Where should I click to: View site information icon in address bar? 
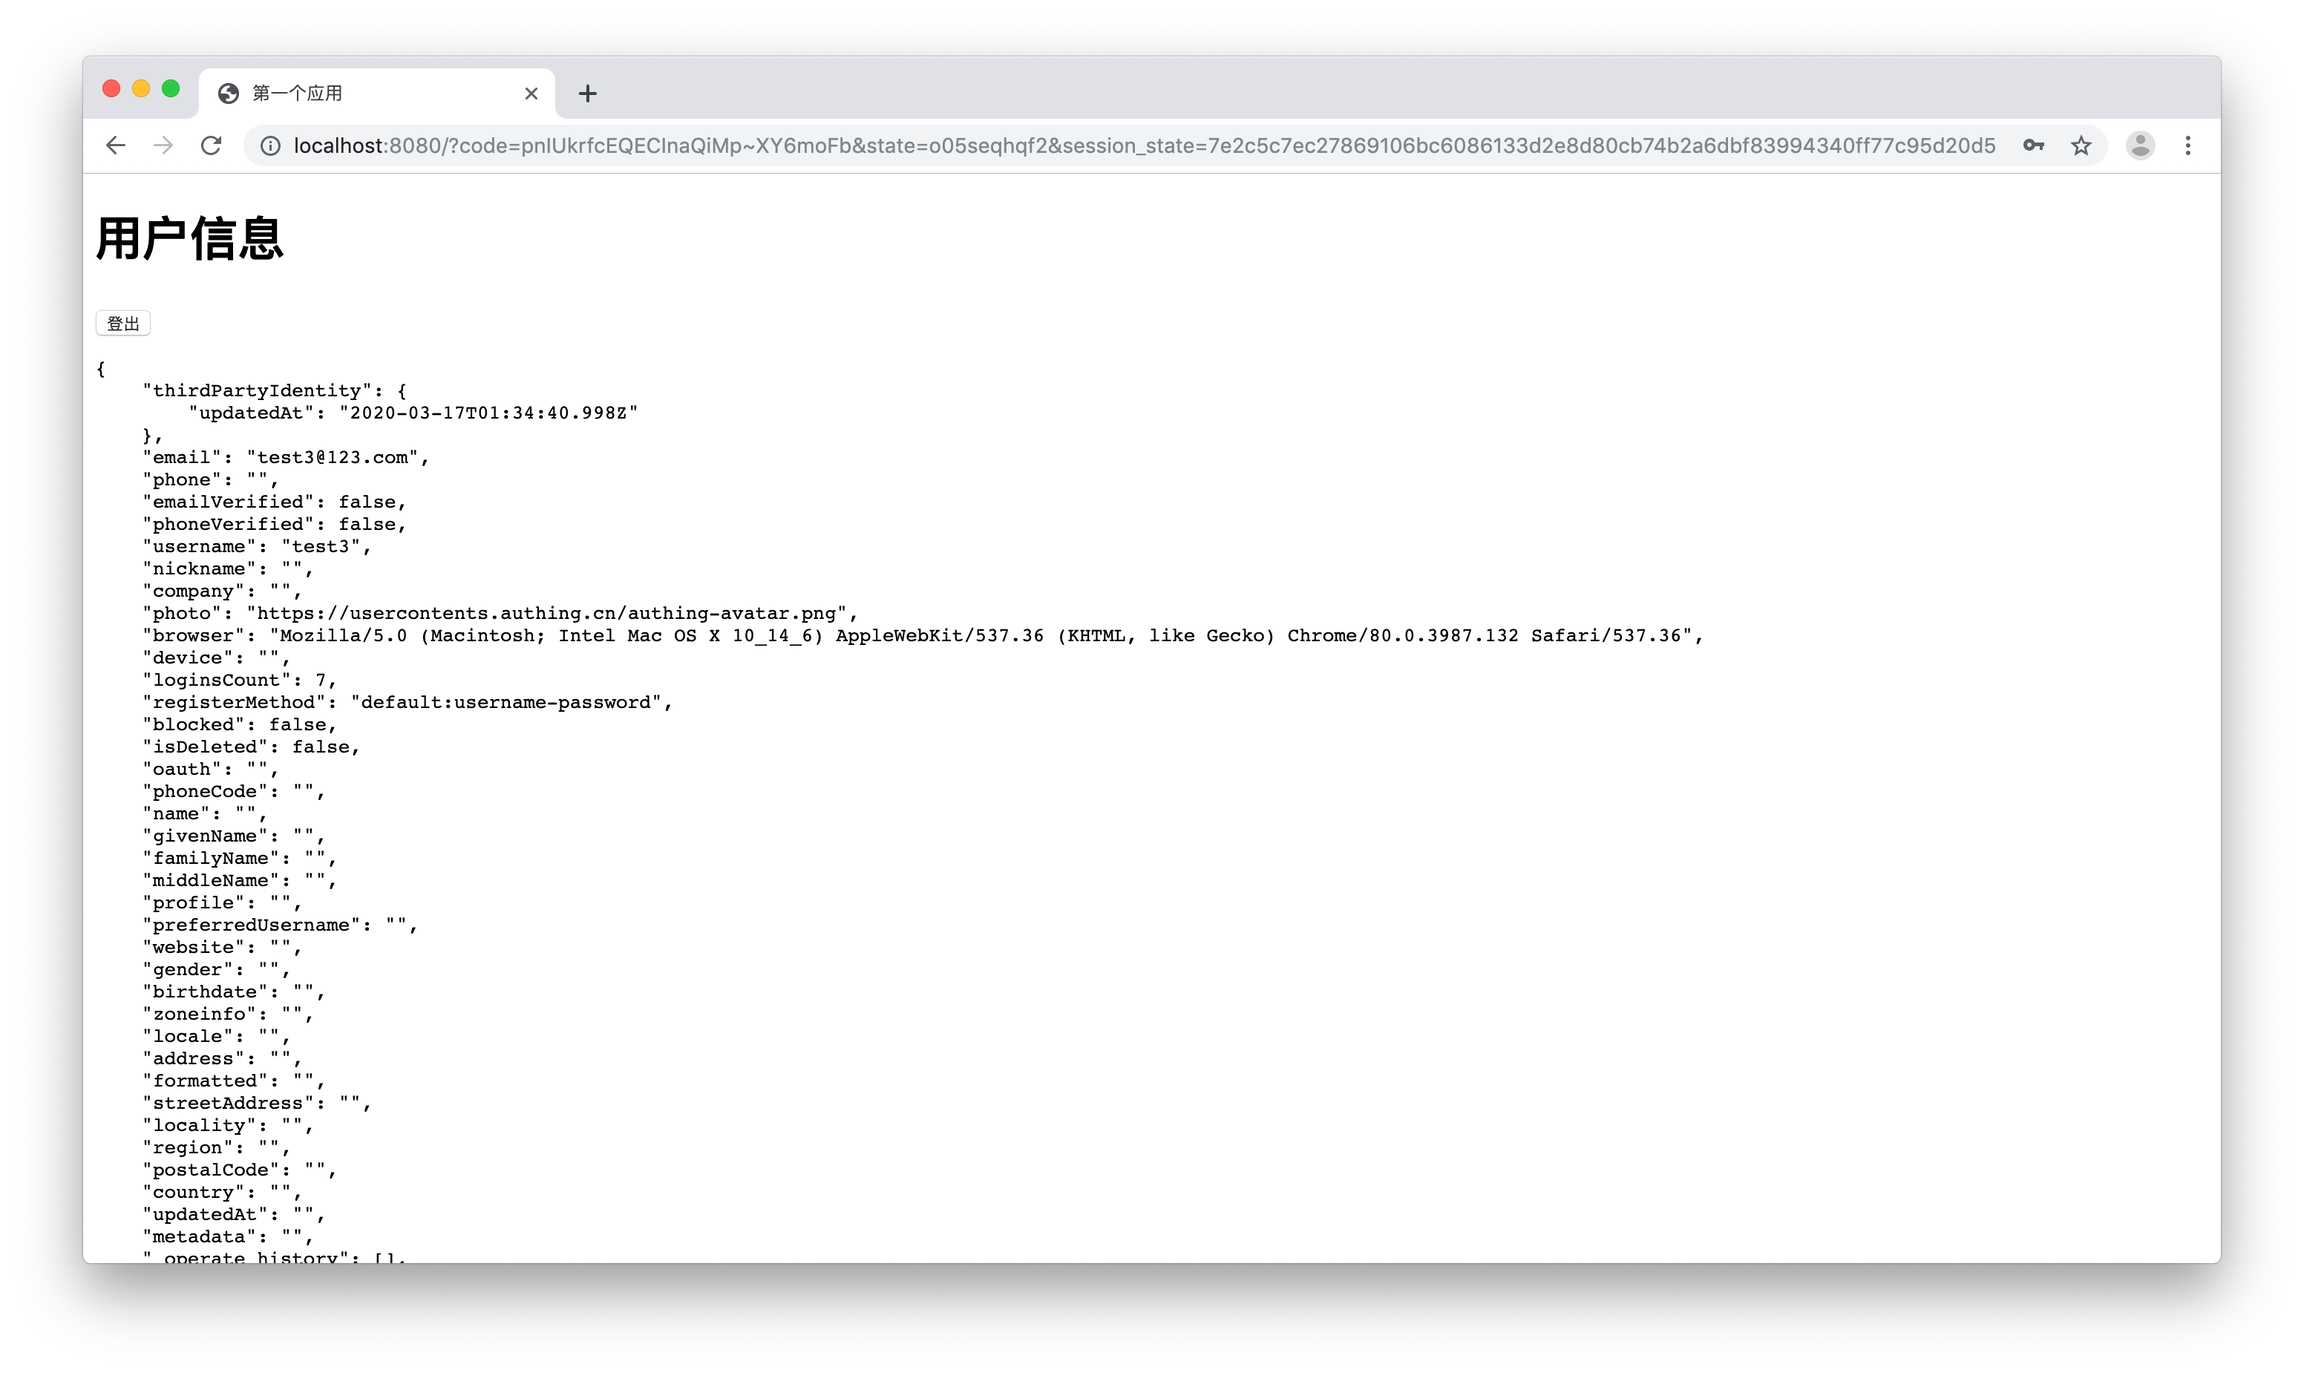(270, 146)
